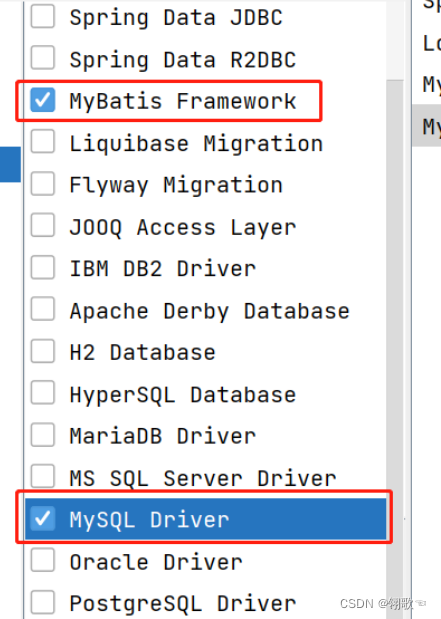Select the IBM DB2 Driver label
441x619 pixels.
(163, 269)
